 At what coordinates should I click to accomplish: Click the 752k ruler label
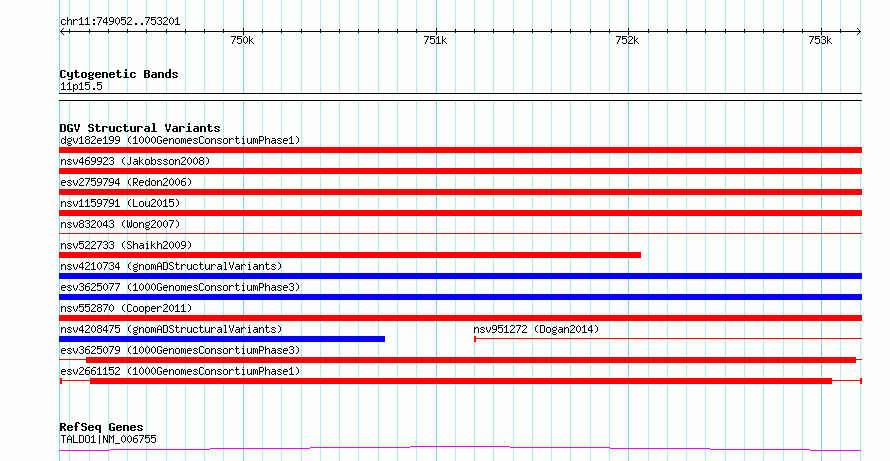pos(627,40)
